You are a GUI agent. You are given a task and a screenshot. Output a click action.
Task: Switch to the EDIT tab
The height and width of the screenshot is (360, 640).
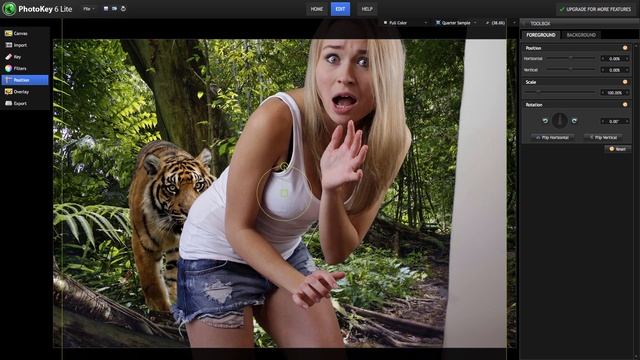pos(340,9)
